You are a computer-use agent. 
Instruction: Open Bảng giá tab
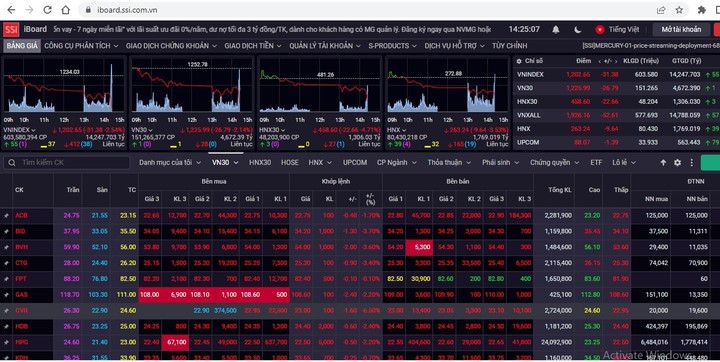[x=22, y=45]
